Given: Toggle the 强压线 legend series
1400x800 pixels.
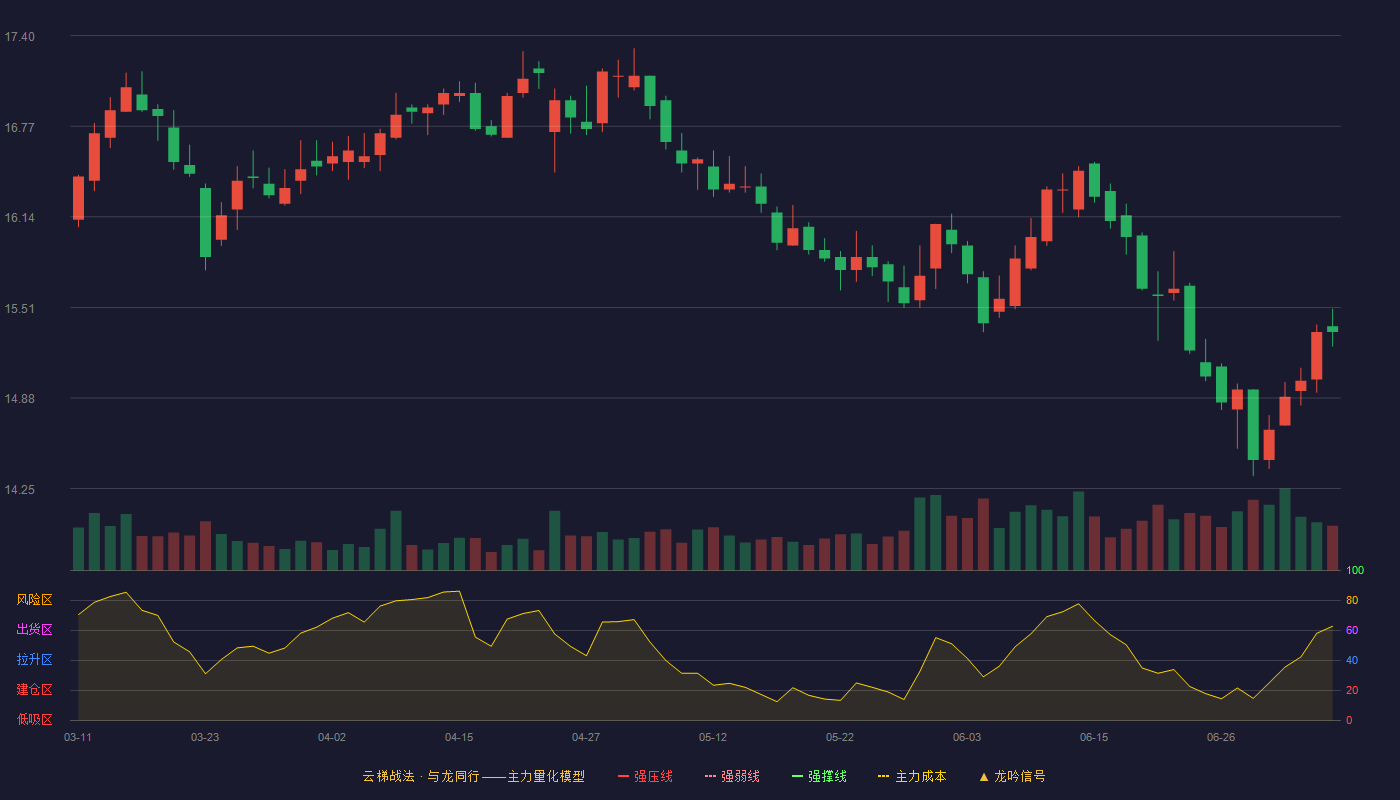Looking at the screenshot, I should click(645, 776).
